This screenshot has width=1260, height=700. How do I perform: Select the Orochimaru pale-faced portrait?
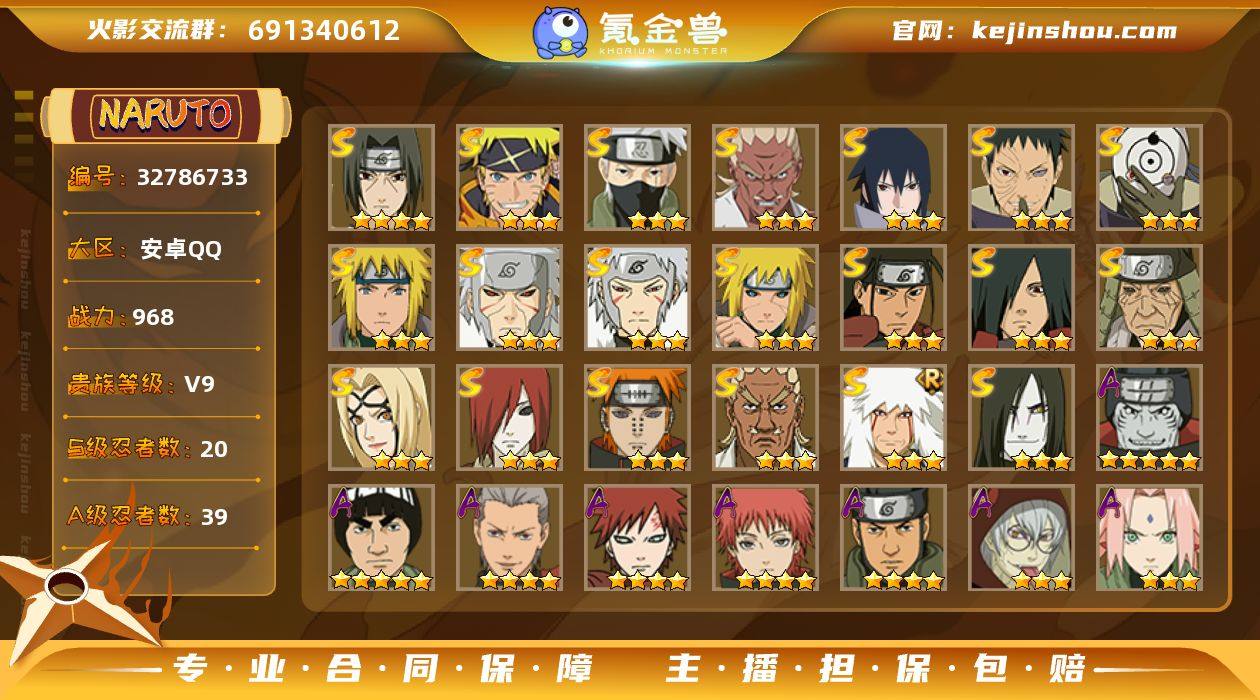(x=1021, y=418)
